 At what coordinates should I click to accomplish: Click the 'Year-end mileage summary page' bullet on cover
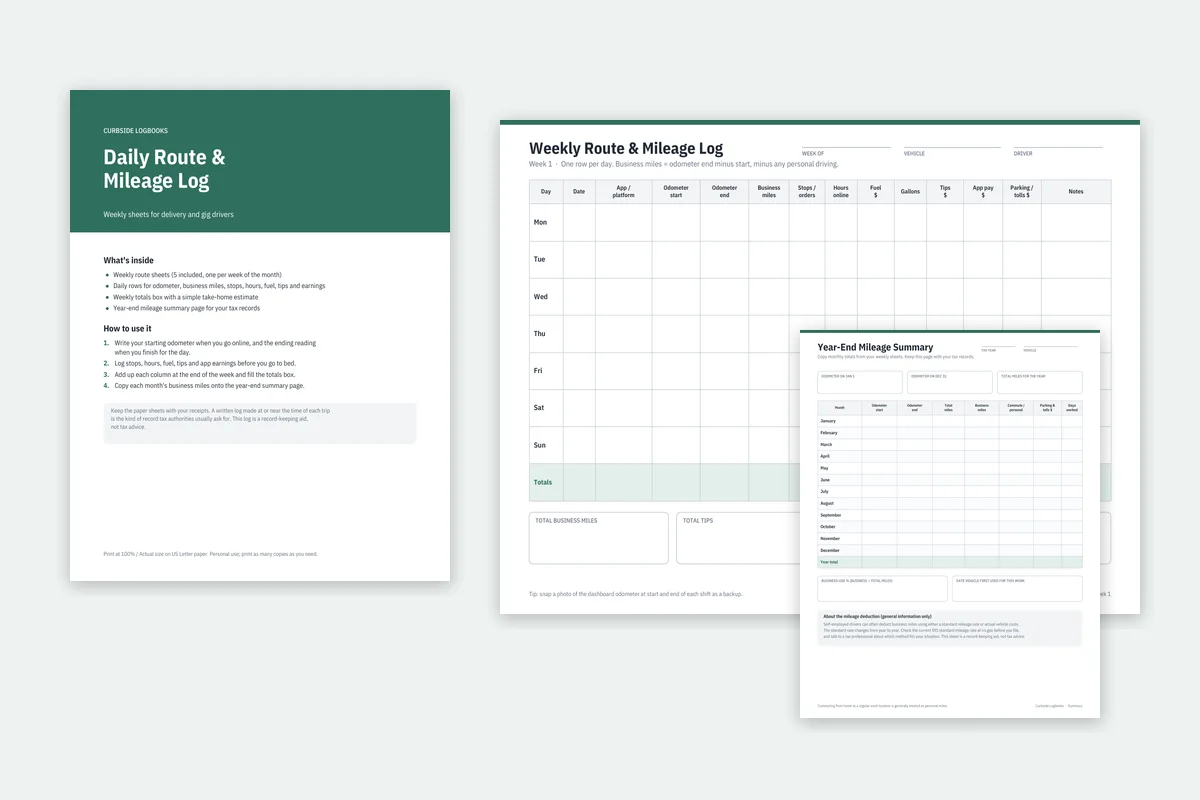pyautogui.click(x=186, y=308)
